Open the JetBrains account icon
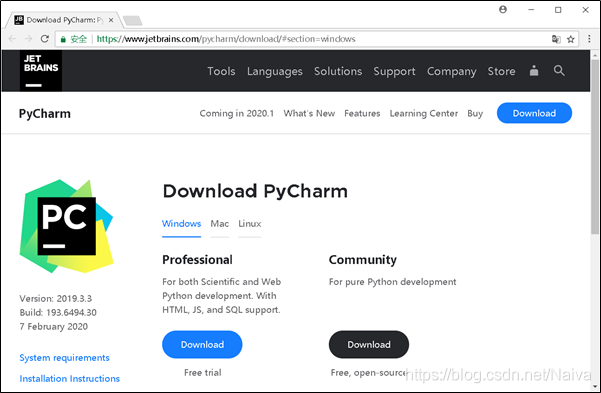This screenshot has width=601, height=393. pyautogui.click(x=534, y=71)
